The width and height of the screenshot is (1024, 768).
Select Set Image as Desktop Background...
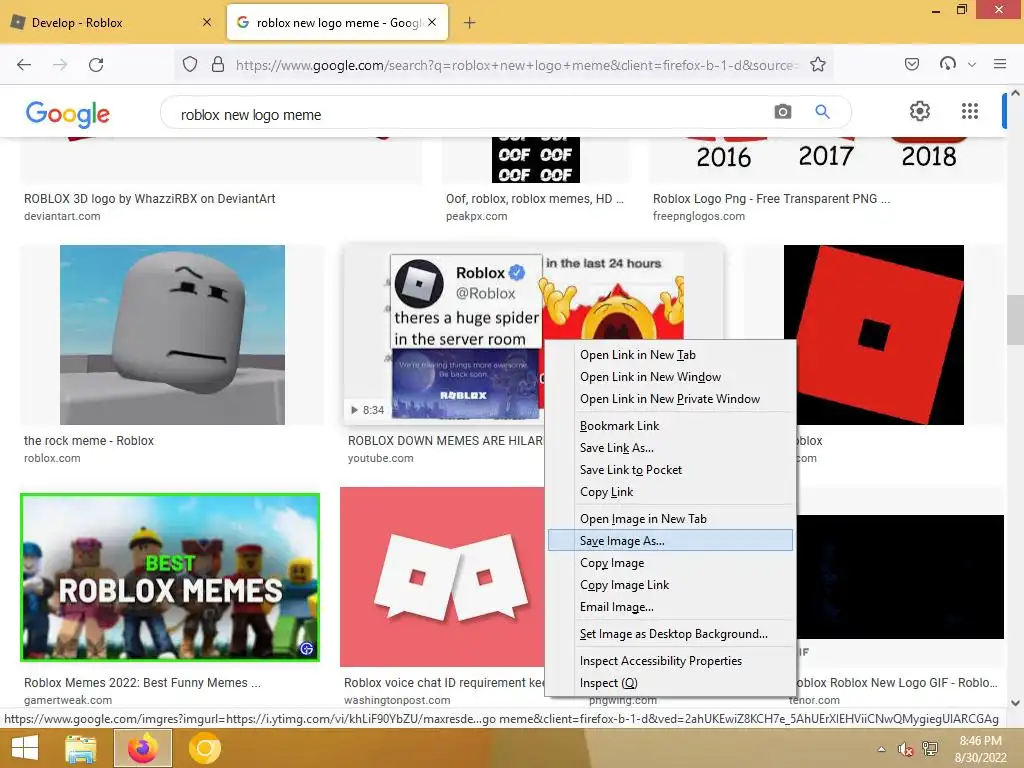pyautogui.click(x=671, y=634)
